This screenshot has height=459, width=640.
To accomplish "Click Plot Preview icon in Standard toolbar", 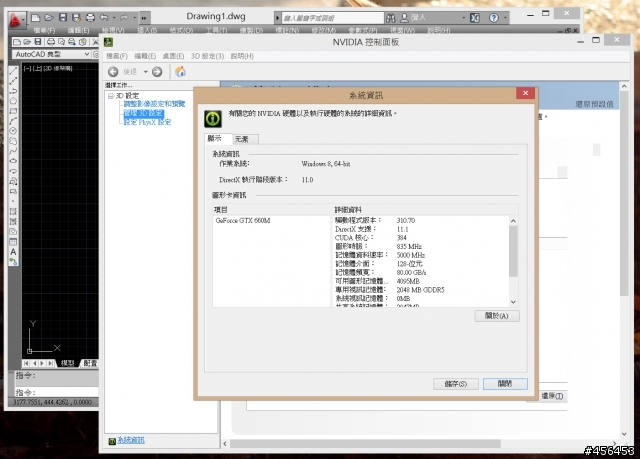I will 61,42.
